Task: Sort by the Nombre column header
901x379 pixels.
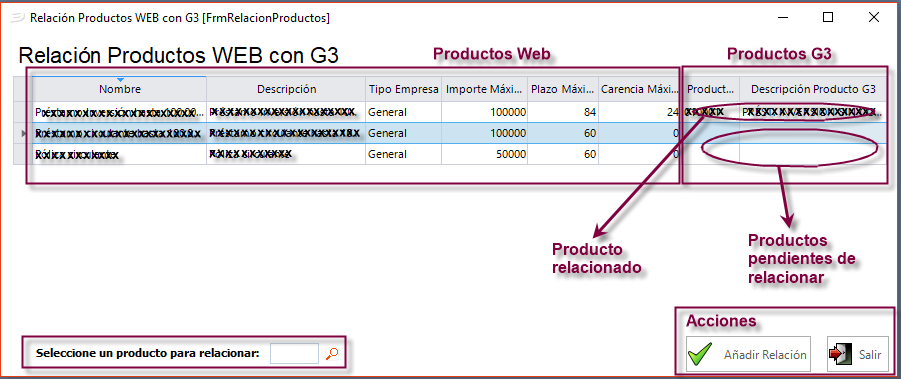Action: click(120, 89)
